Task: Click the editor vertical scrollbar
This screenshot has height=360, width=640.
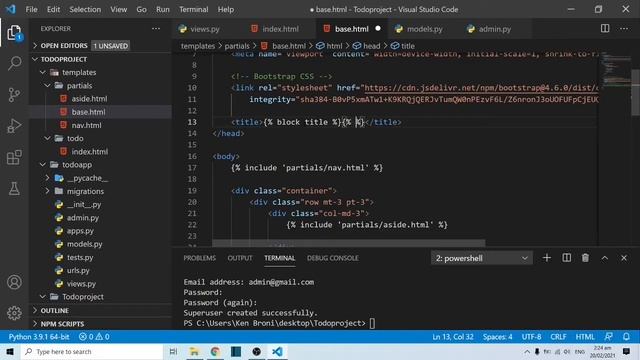Action: pyautogui.click(x=635, y=92)
